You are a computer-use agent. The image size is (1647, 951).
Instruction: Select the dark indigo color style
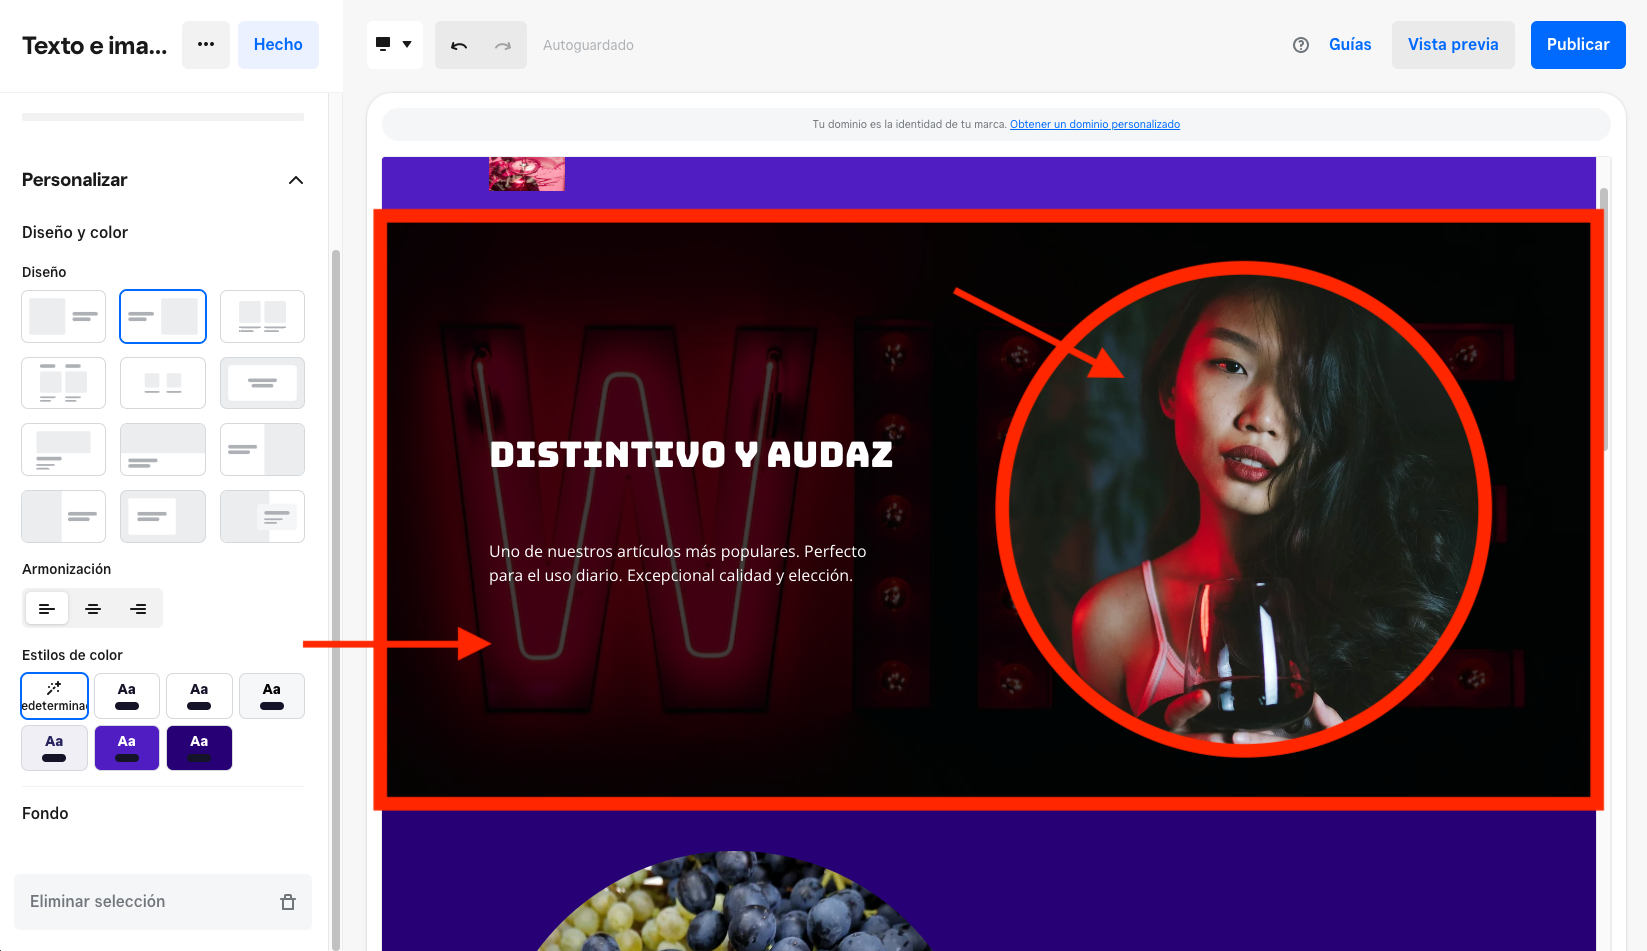click(x=199, y=748)
